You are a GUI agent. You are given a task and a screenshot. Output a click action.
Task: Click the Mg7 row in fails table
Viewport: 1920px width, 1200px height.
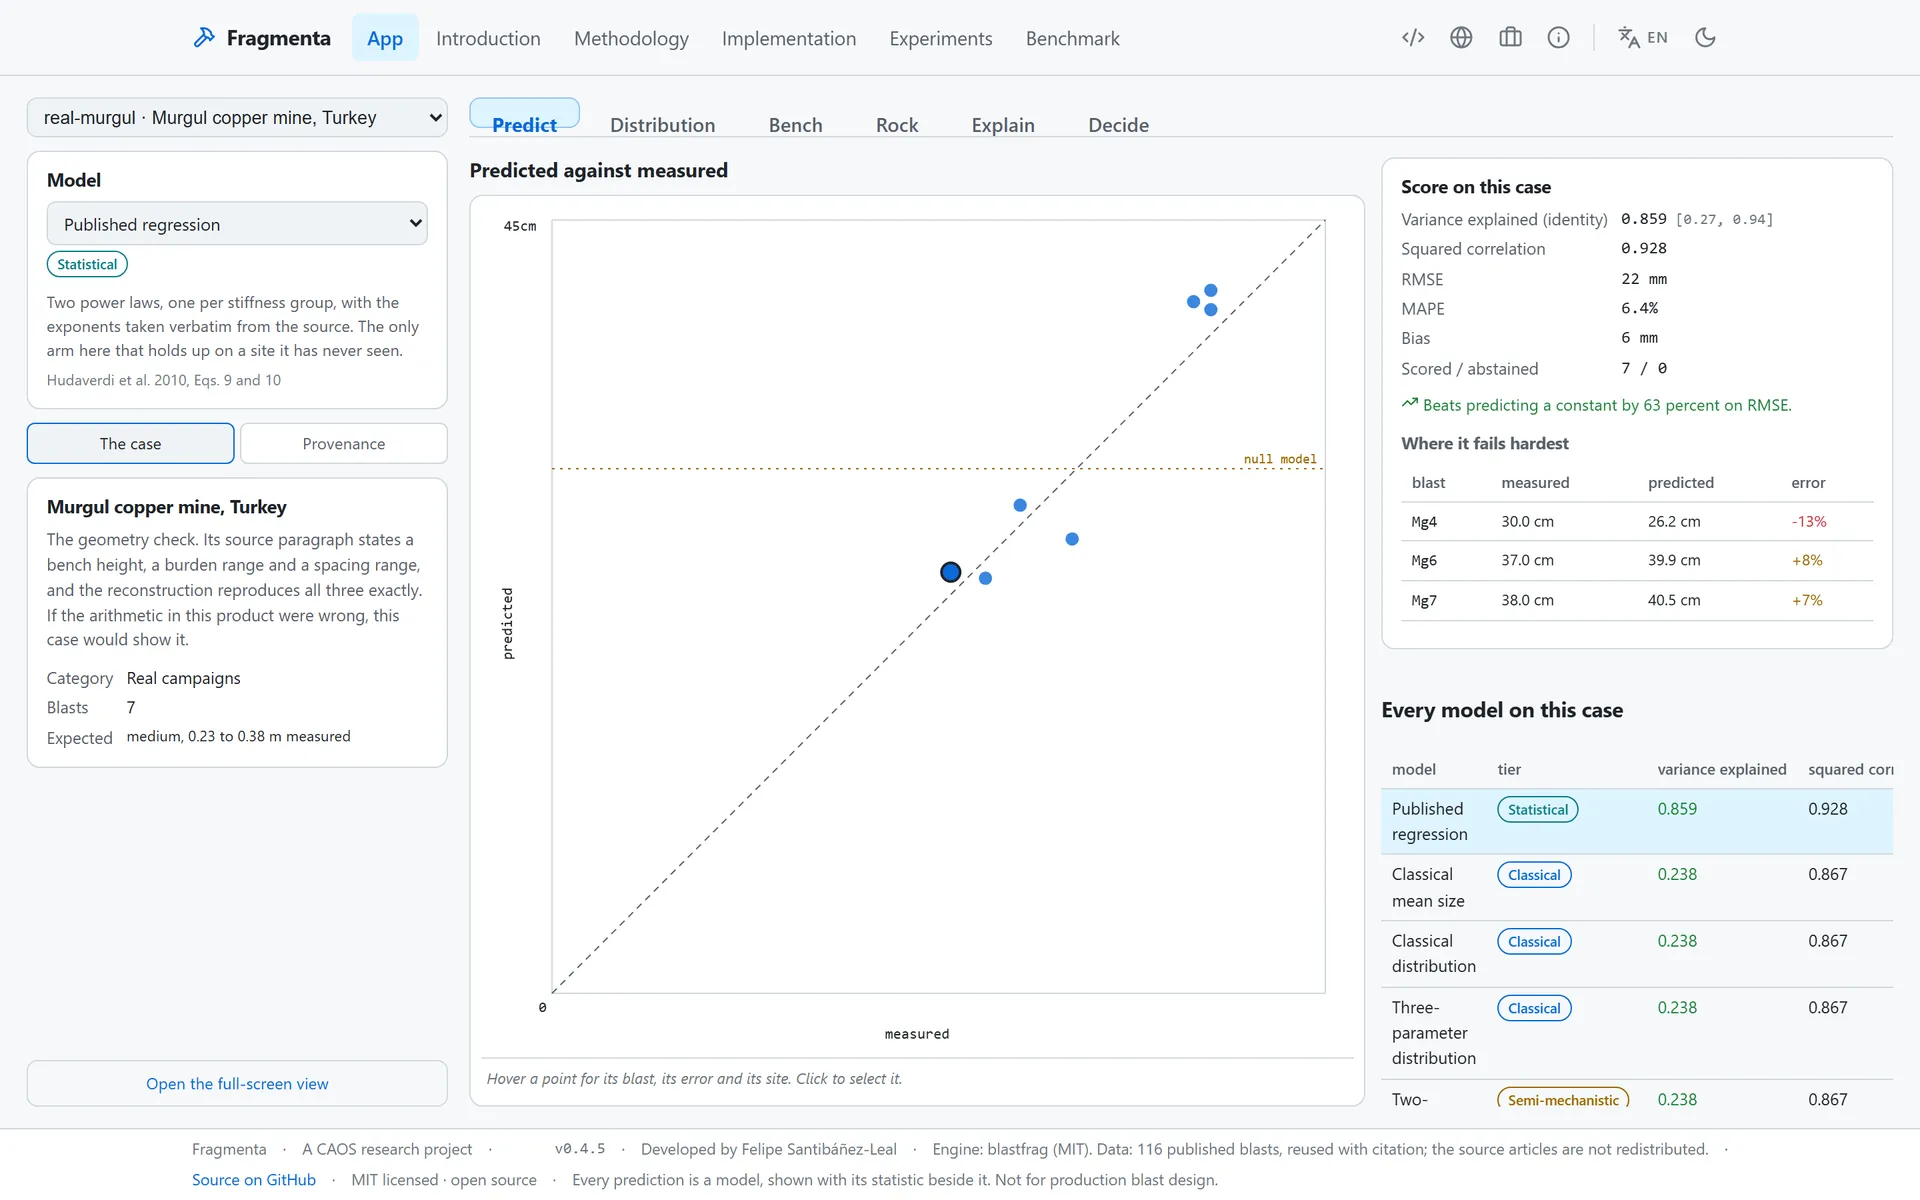1637,600
